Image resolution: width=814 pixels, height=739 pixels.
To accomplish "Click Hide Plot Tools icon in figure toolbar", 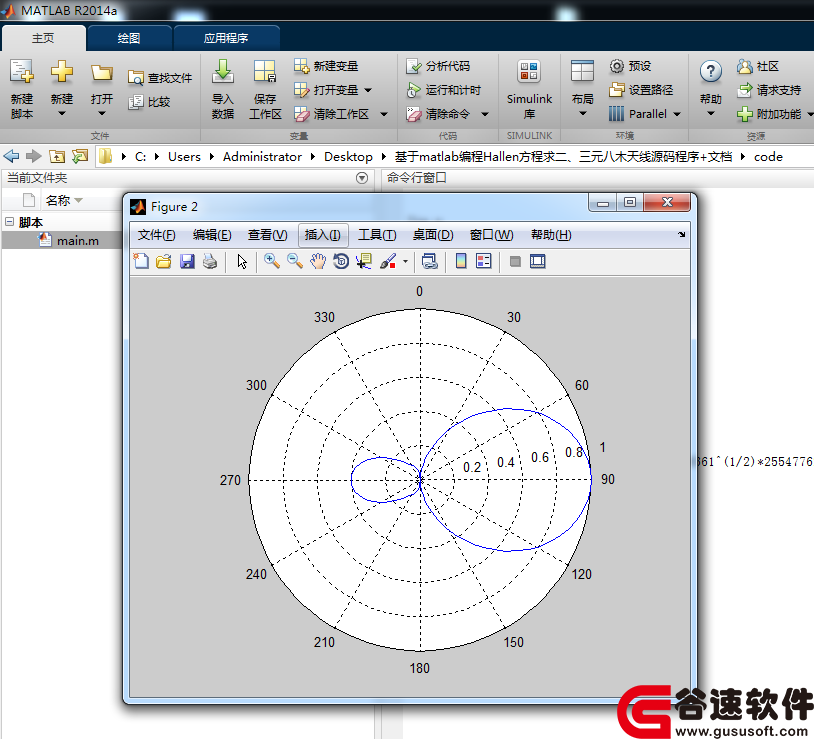I will click(x=515, y=261).
